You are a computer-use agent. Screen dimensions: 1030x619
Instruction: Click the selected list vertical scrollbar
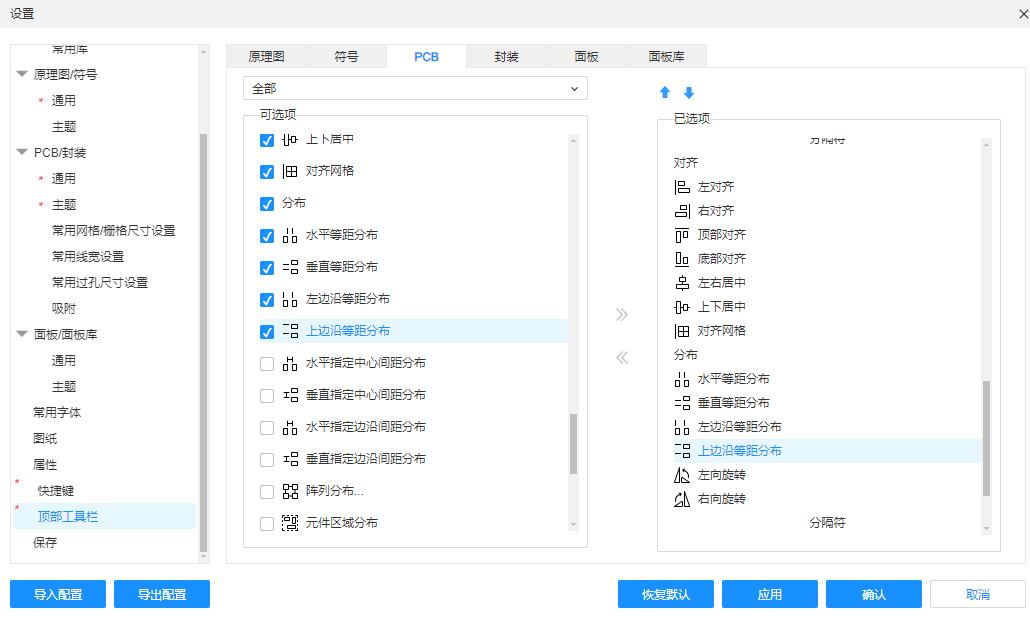(986, 438)
